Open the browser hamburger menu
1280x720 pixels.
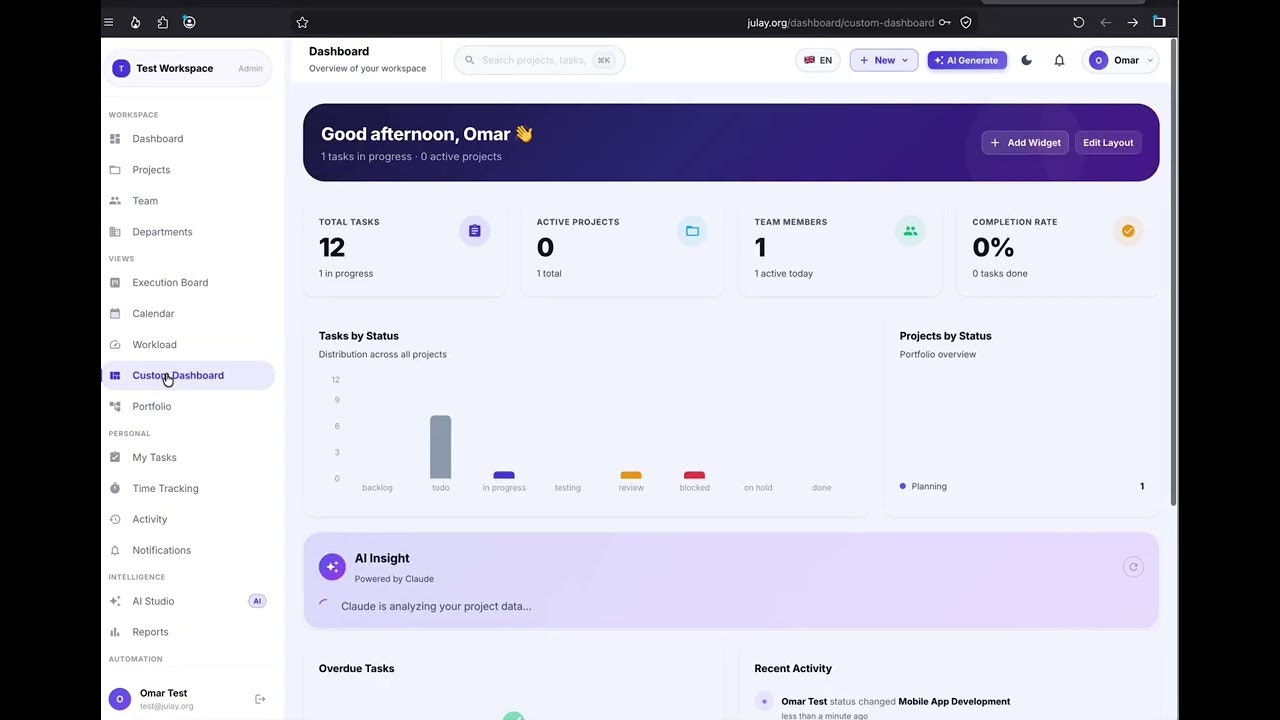point(108,22)
